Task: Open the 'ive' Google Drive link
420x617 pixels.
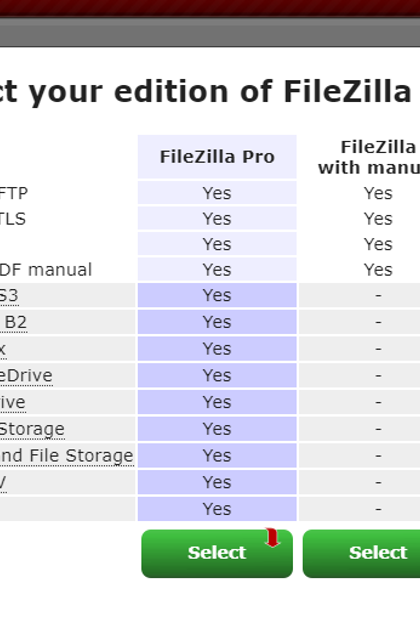Action: [x=13, y=402]
